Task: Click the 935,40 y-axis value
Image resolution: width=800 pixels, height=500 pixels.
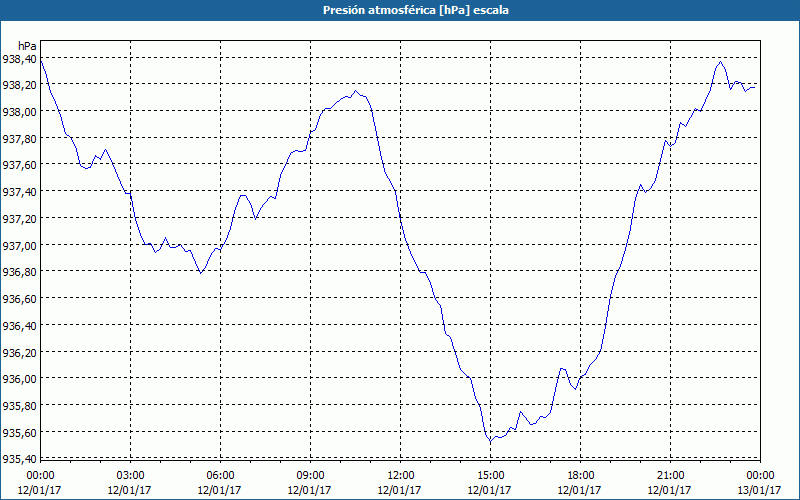Action: coord(19,459)
